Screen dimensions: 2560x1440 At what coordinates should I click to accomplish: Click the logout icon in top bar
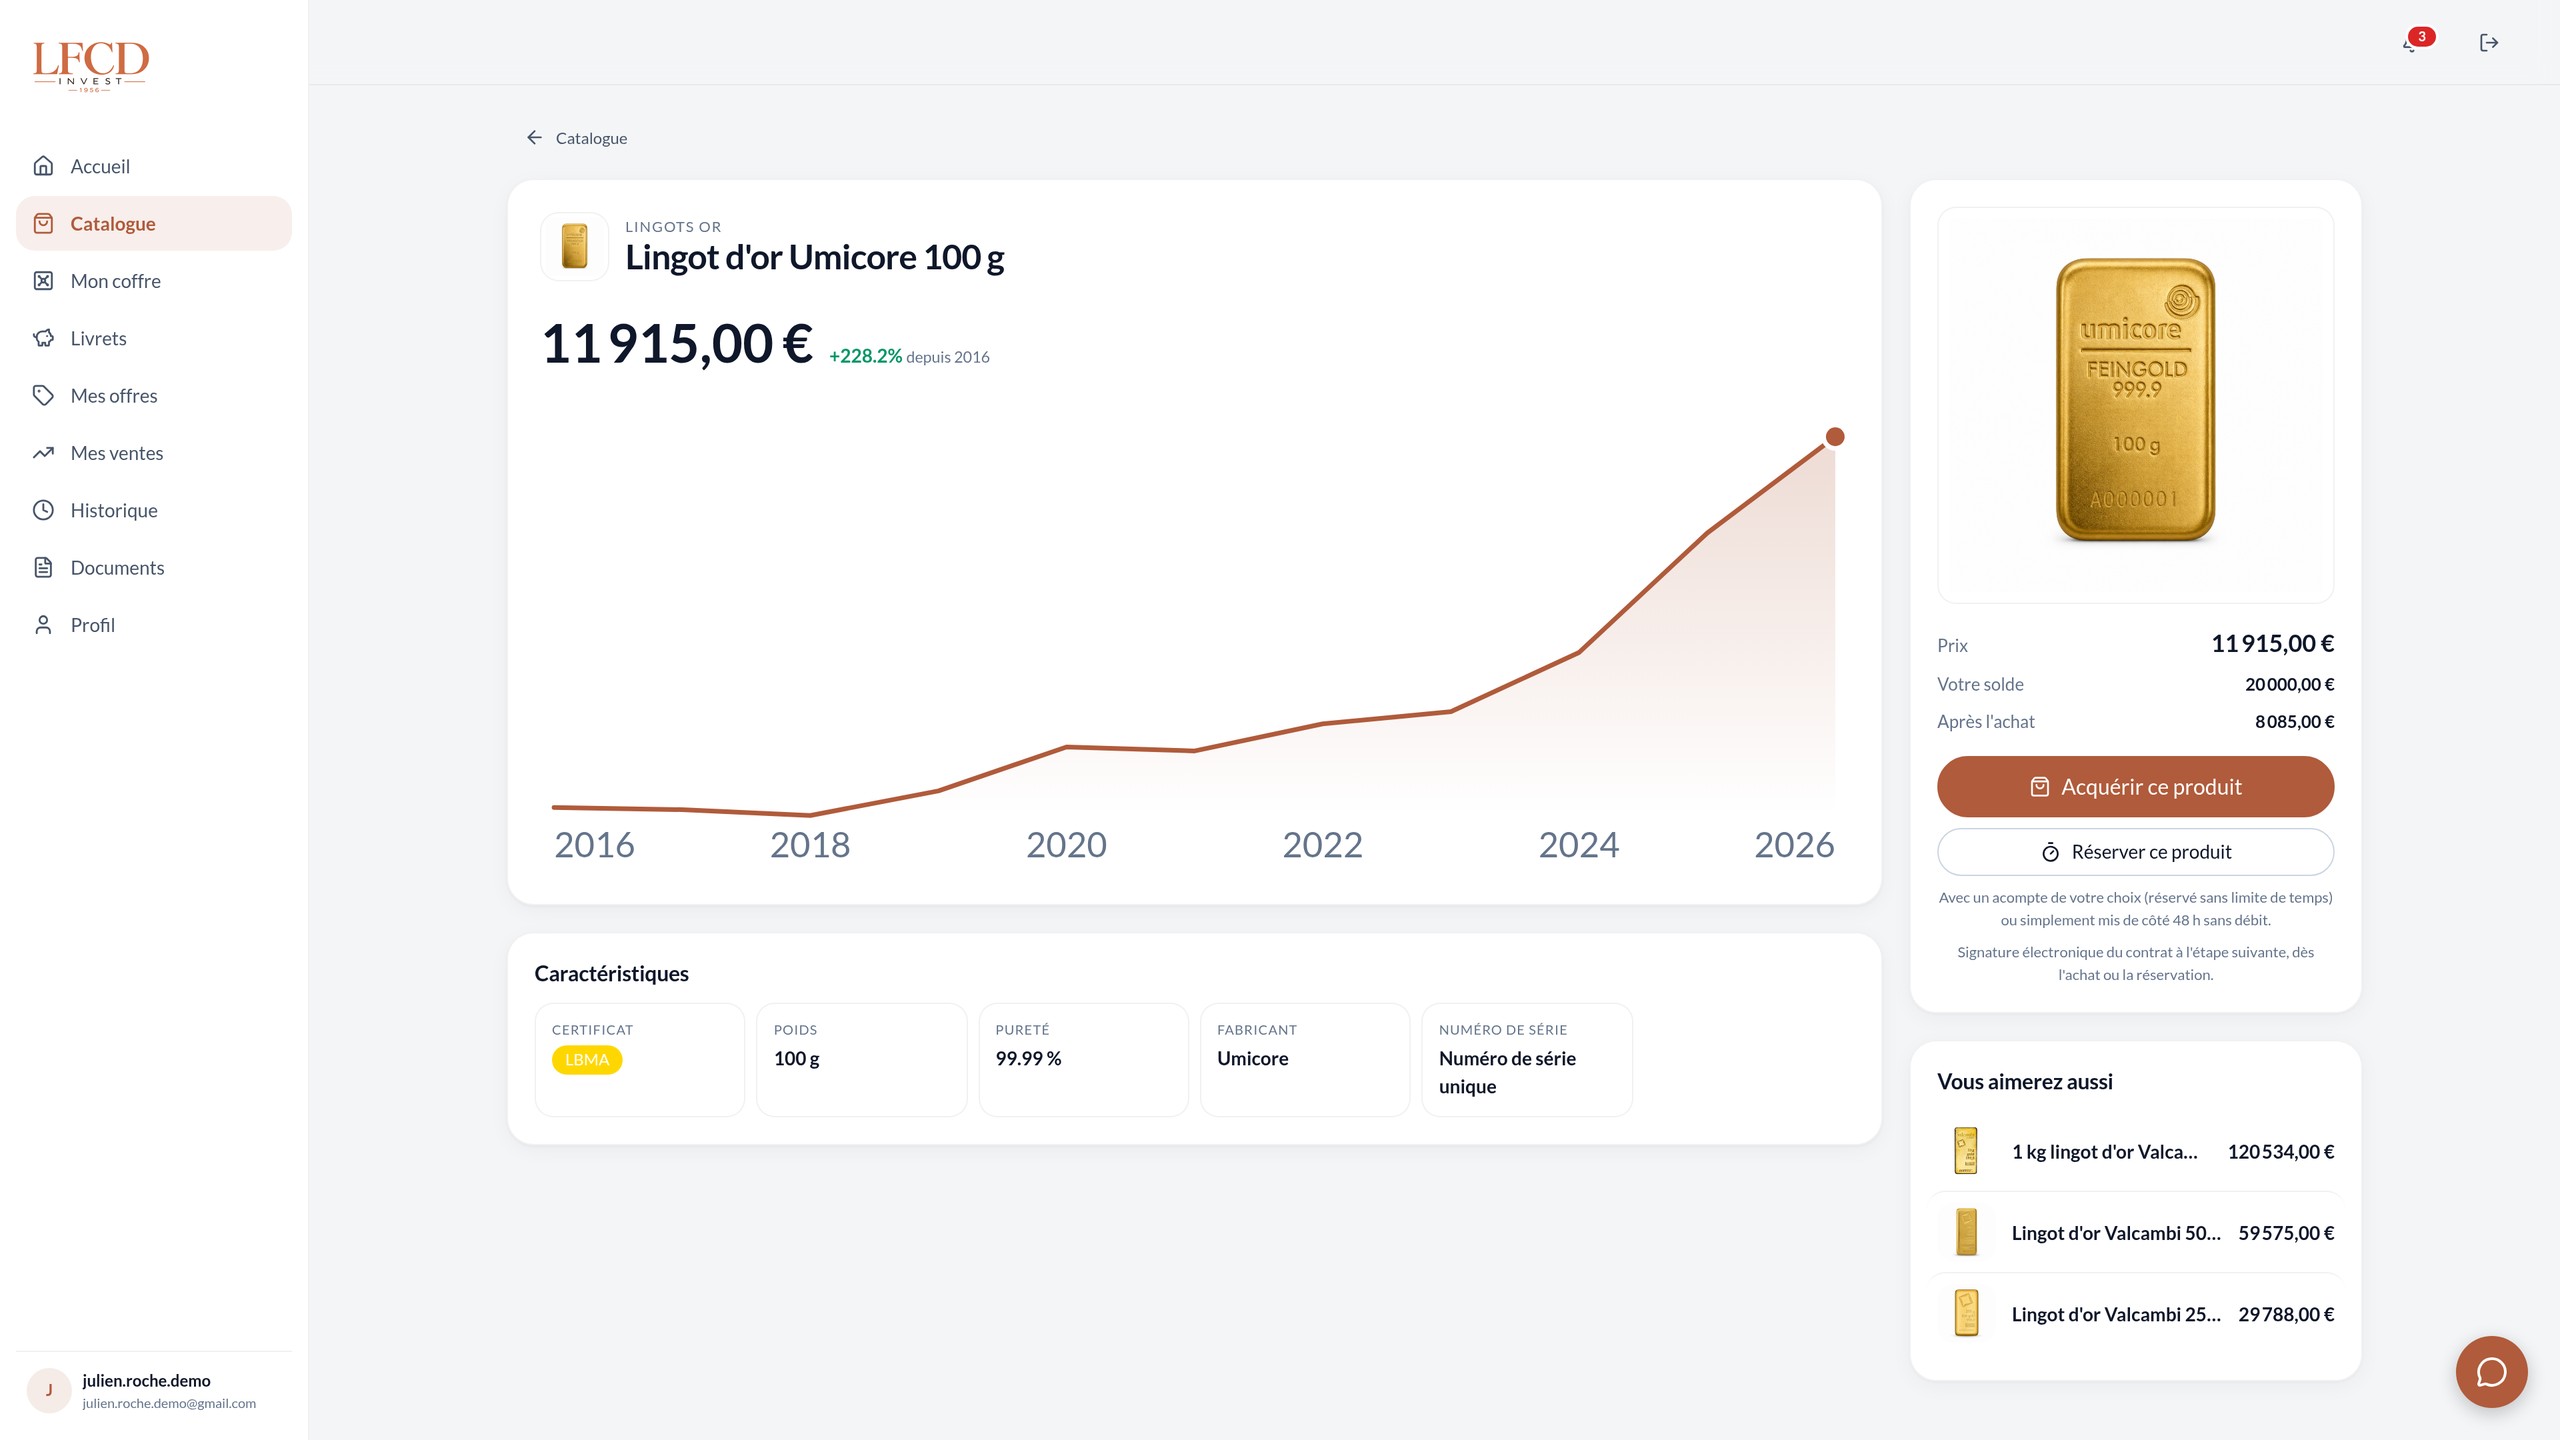pyautogui.click(x=2489, y=42)
